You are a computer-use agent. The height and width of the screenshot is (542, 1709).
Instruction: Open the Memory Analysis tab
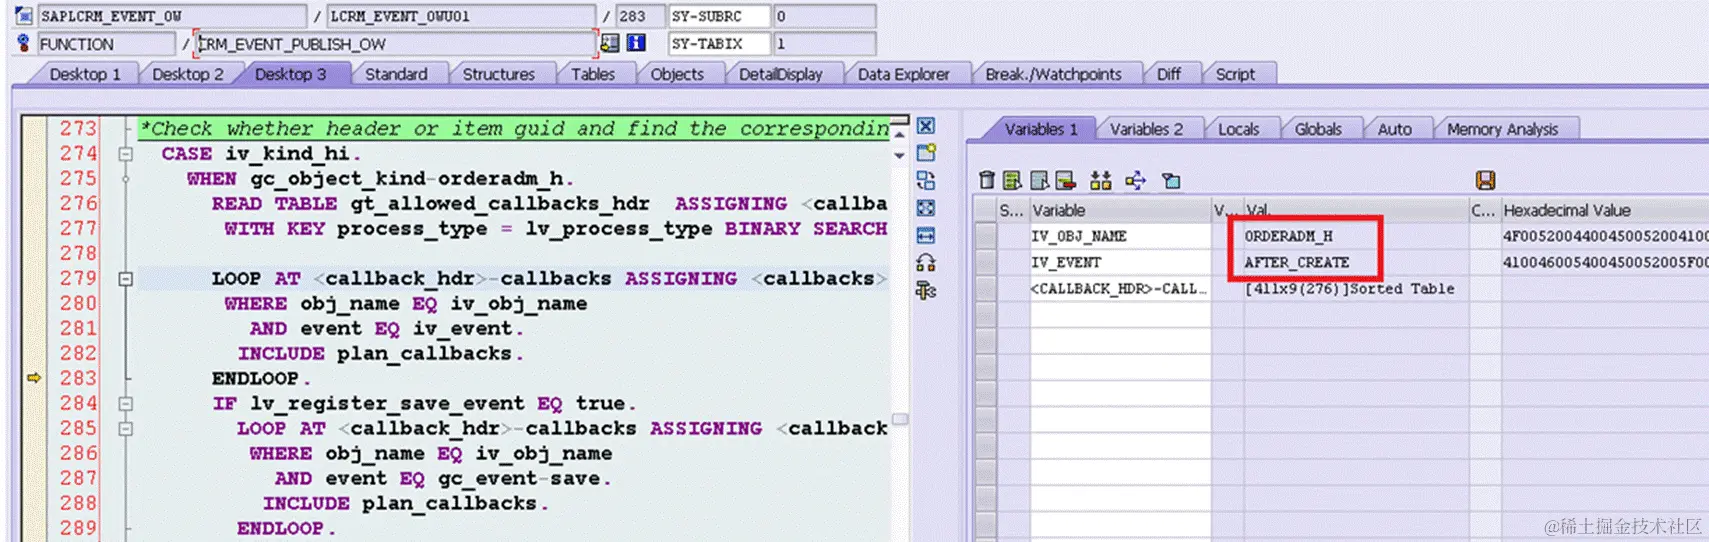point(1503,129)
